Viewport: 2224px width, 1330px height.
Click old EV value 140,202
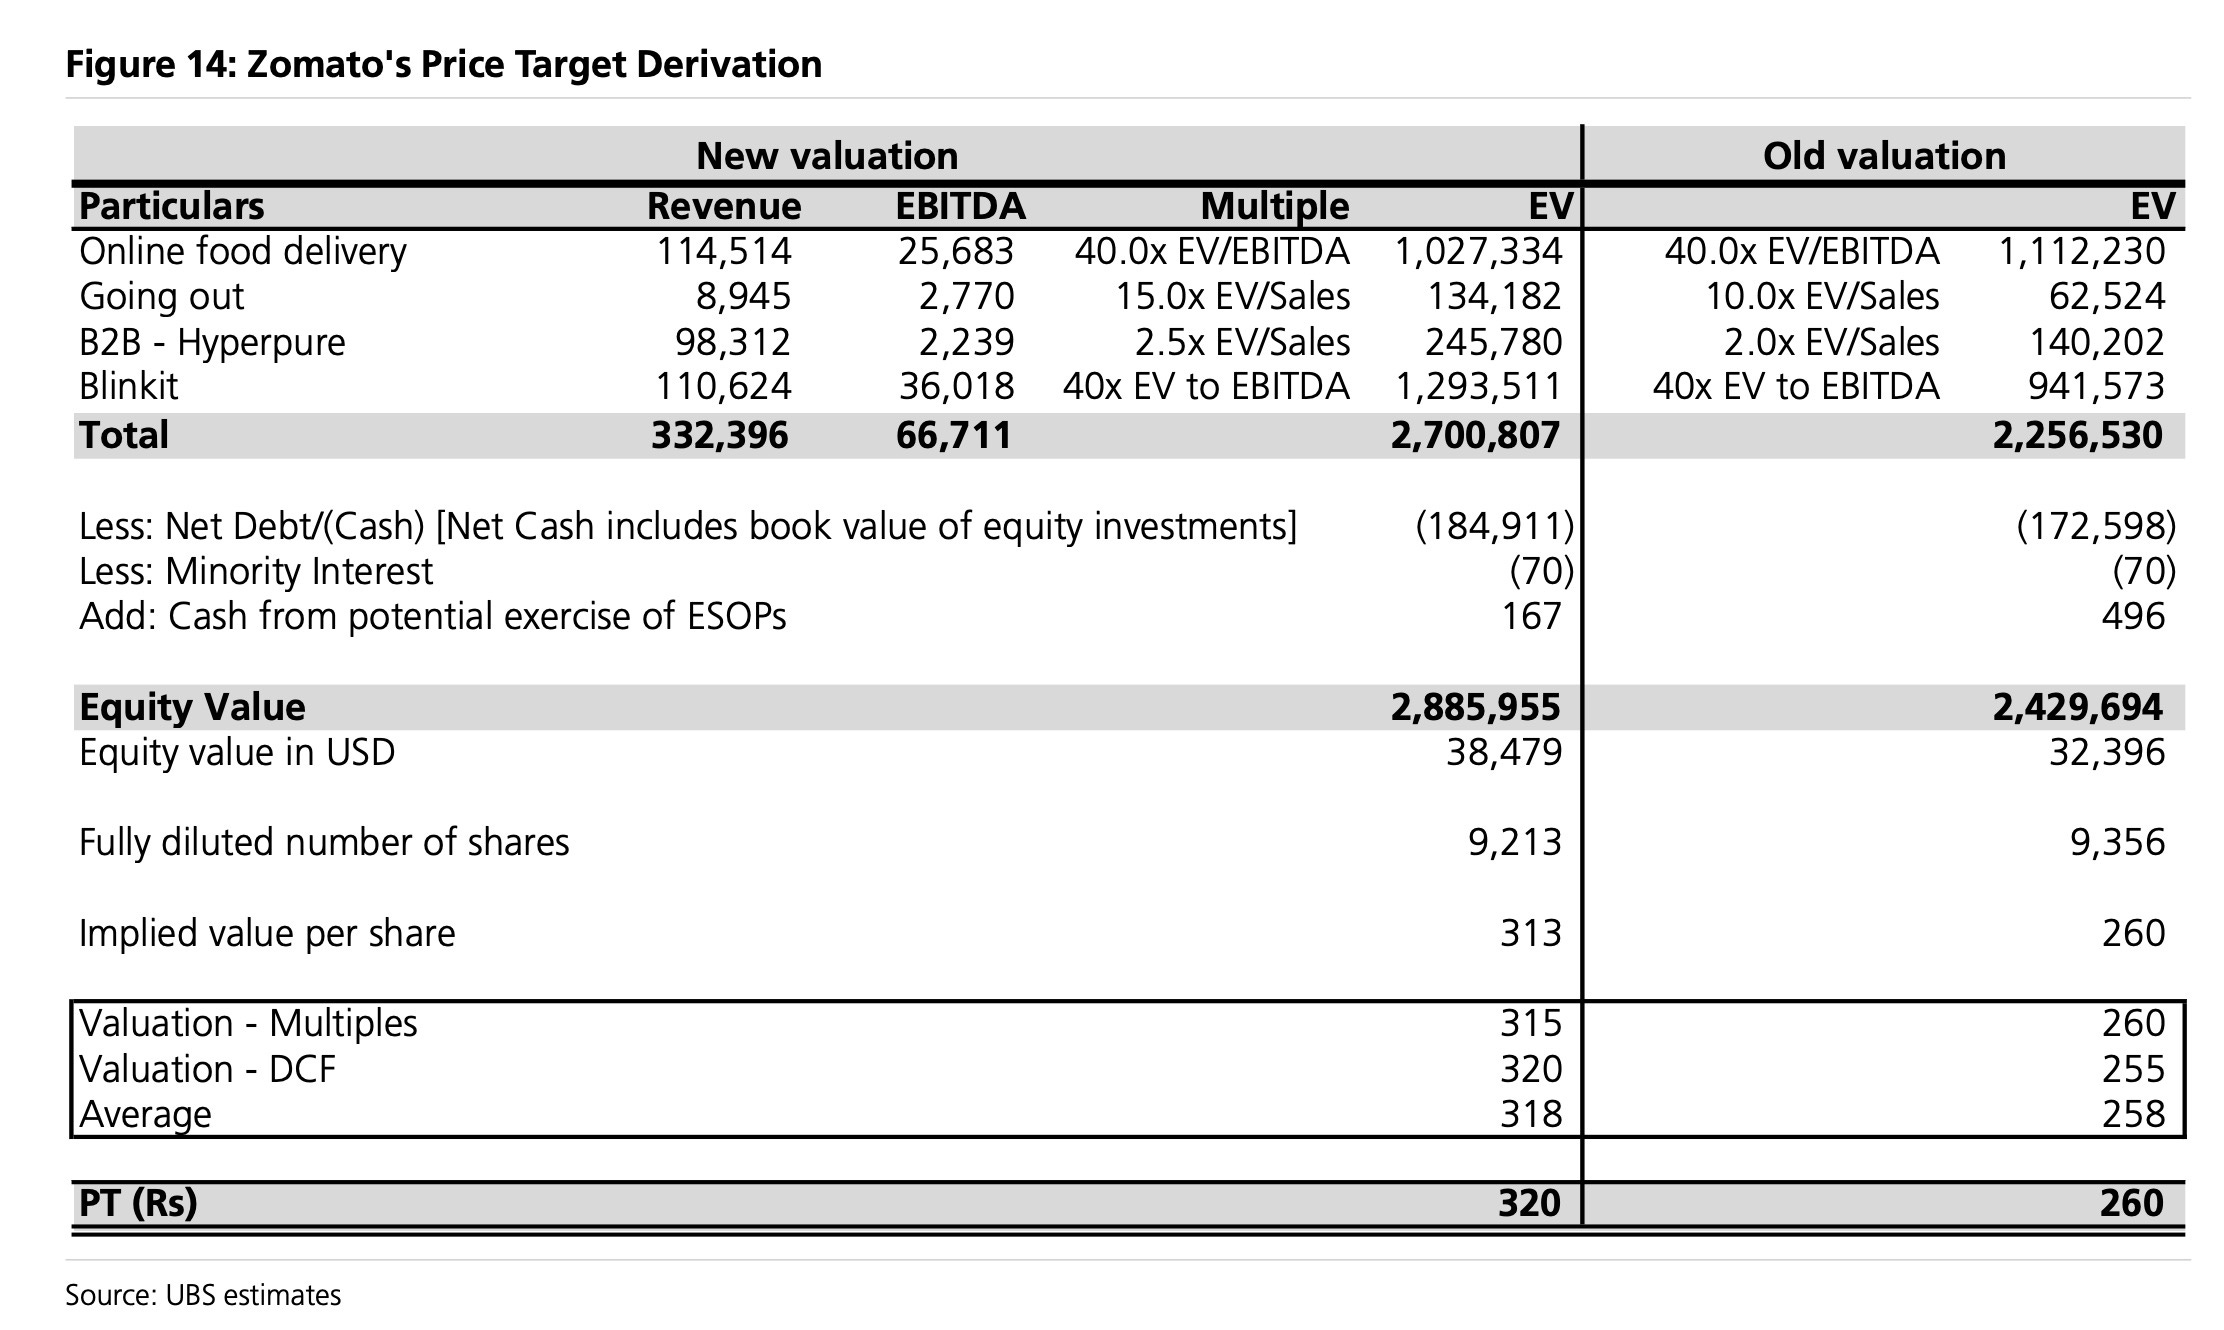pos(2097,342)
